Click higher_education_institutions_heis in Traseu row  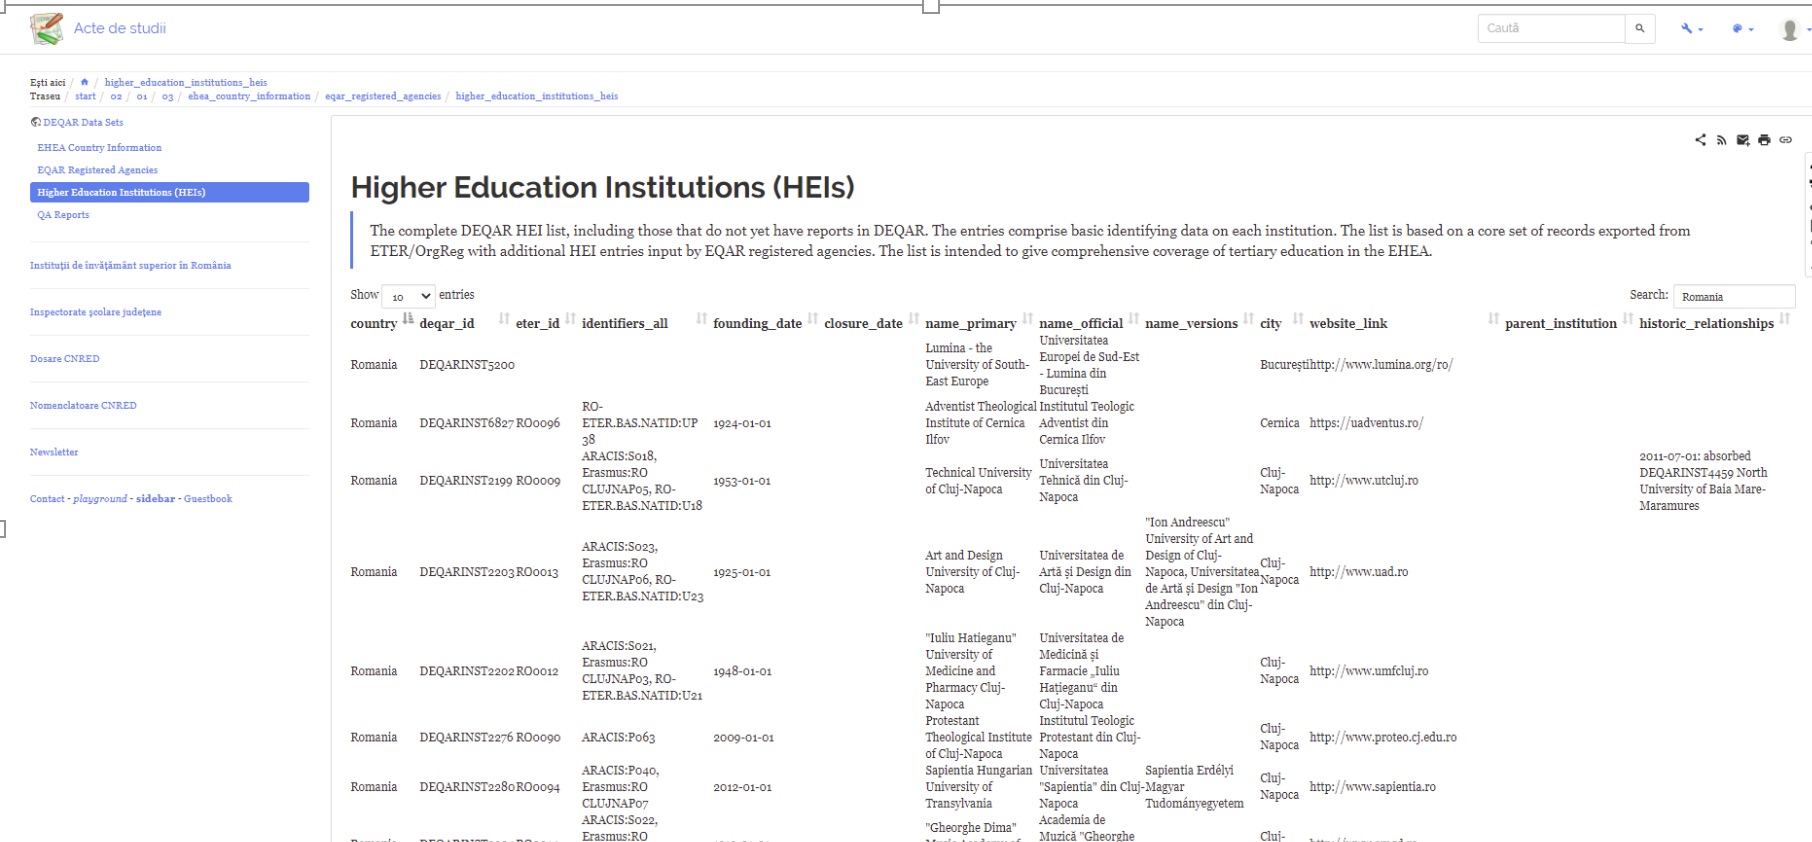537,96
